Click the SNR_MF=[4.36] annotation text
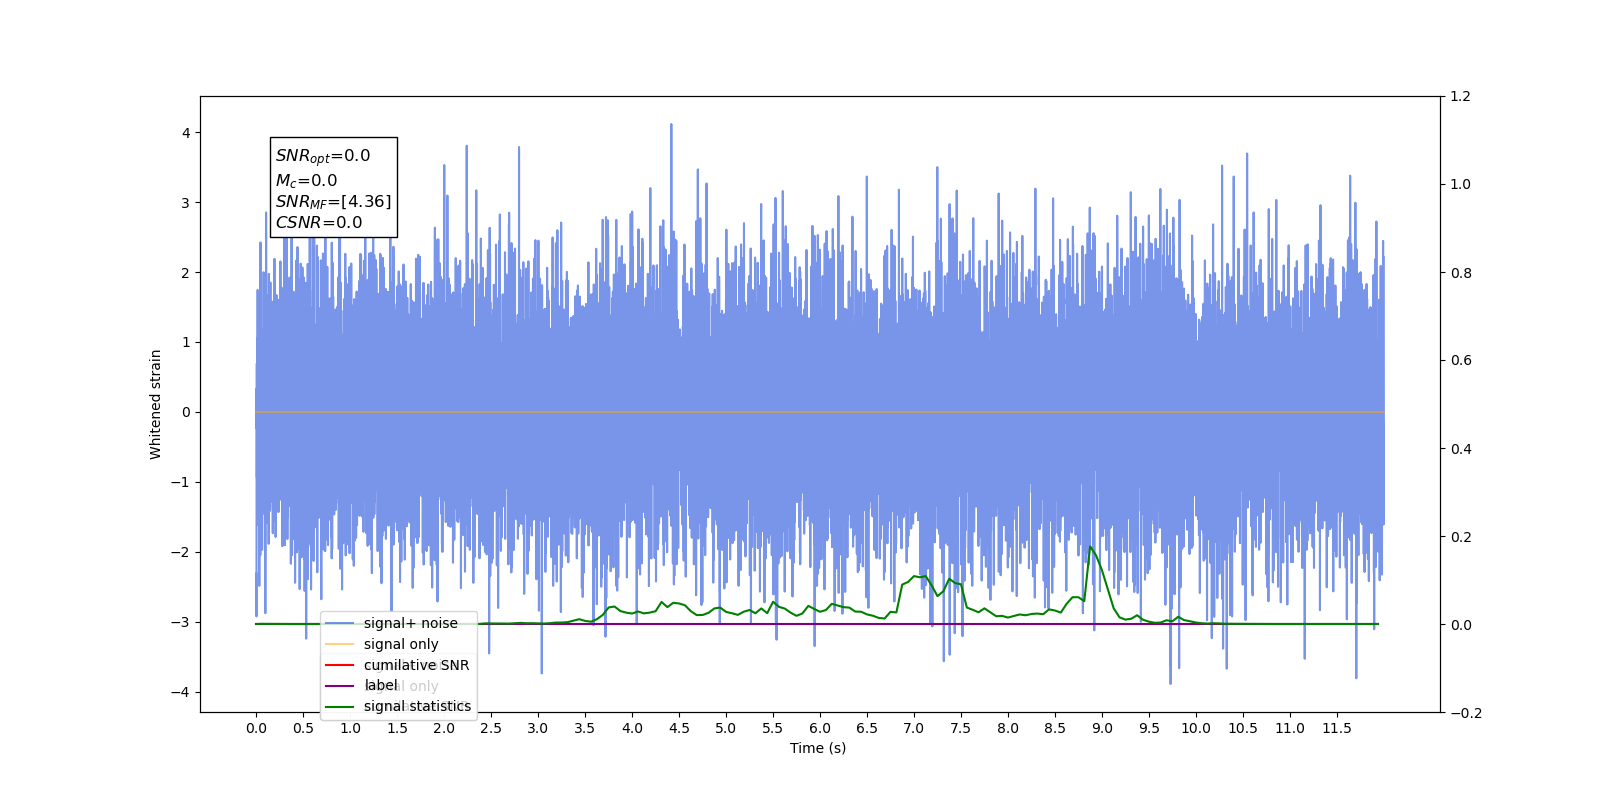The height and width of the screenshot is (800, 1600). (x=334, y=202)
